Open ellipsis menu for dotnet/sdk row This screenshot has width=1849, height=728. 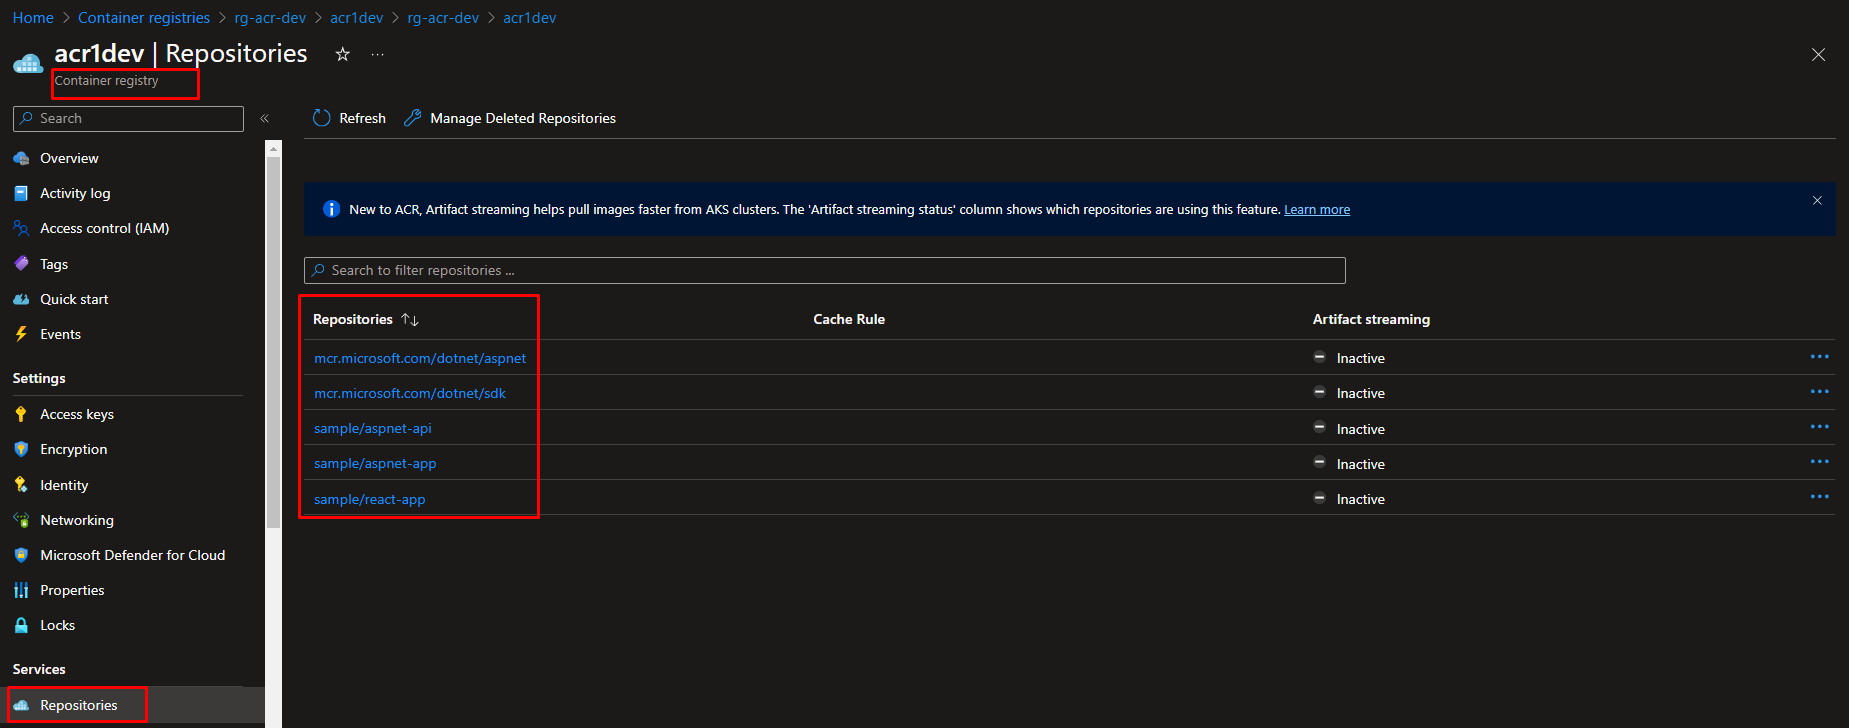click(x=1819, y=392)
